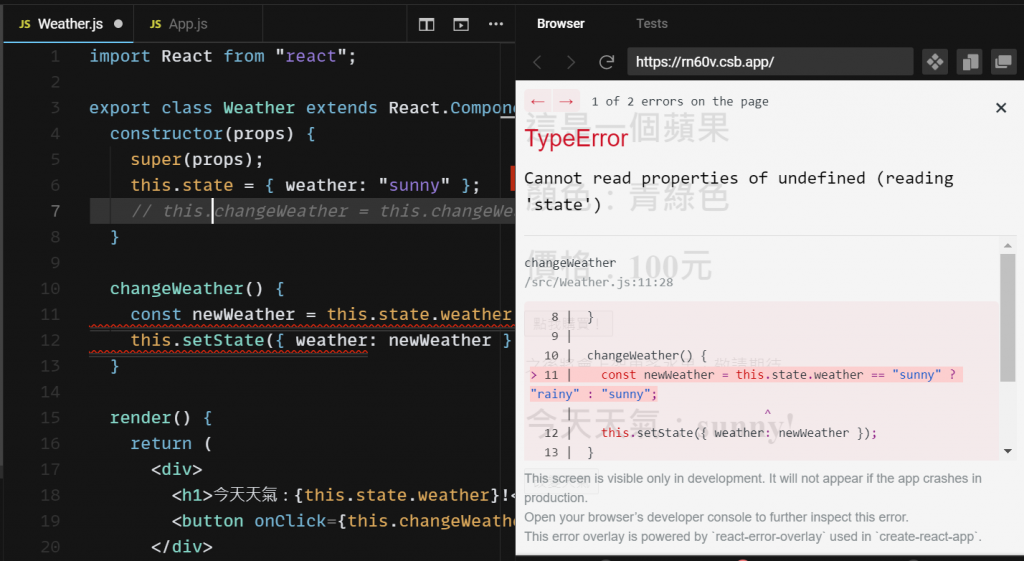The width and height of the screenshot is (1024, 561).
Task: Split the editor with the layout icon
Action: (x=426, y=25)
